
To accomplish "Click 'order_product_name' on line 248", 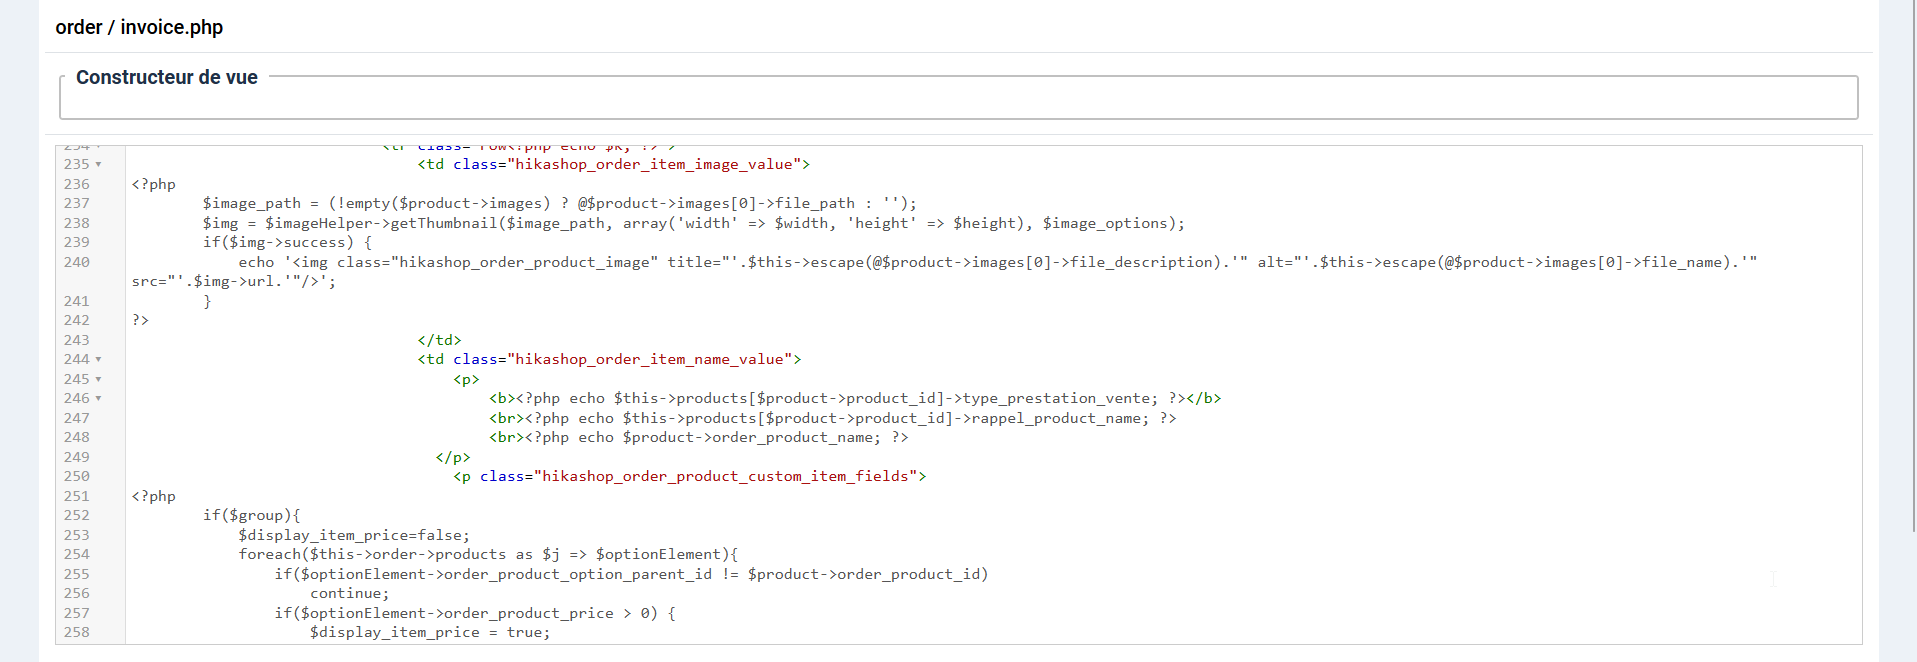I will [793, 437].
